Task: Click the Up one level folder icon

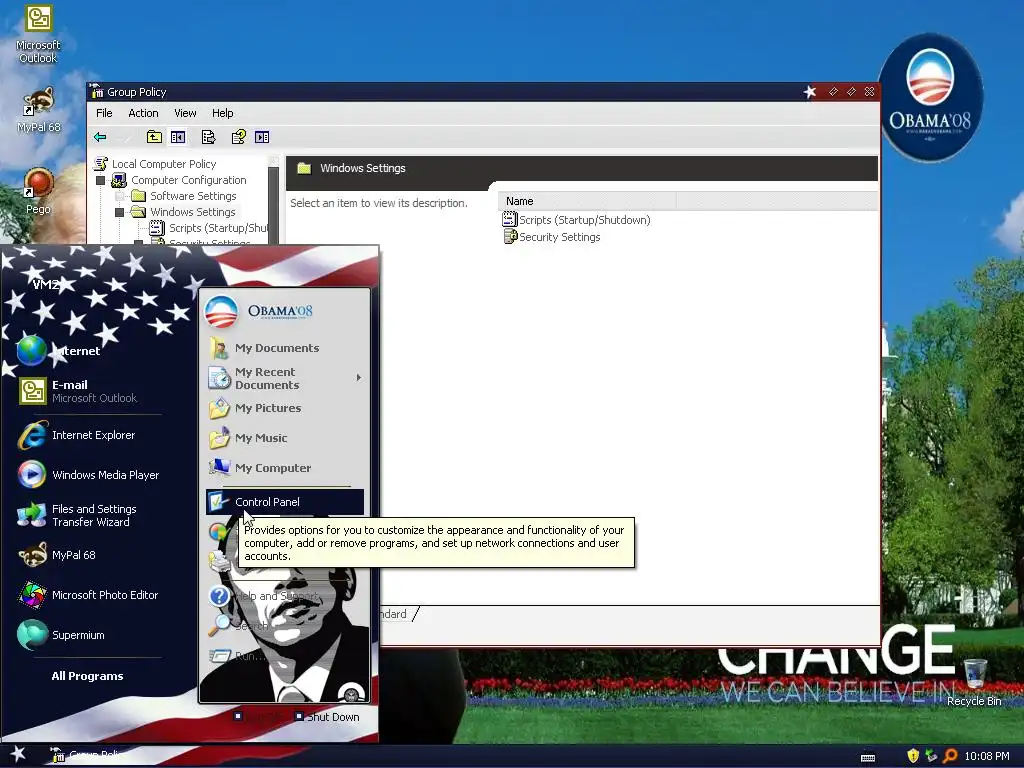Action: point(154,137)
